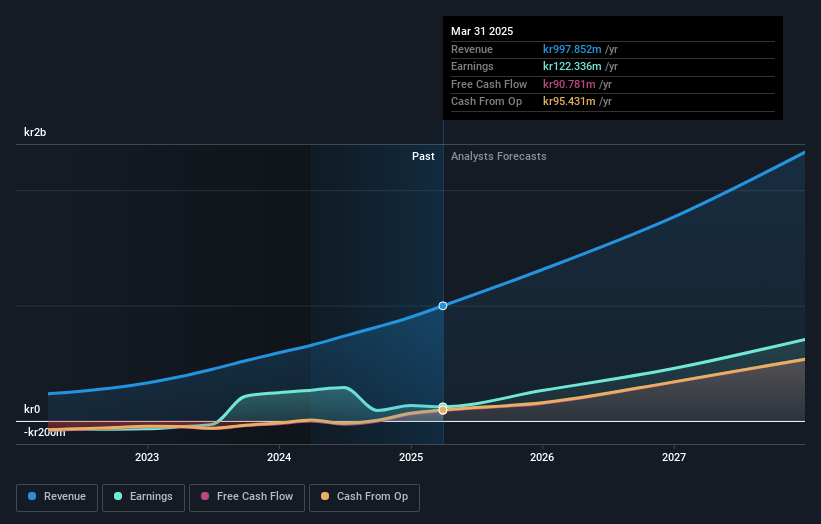821x524 pixels.
Task: Click the 2024 x-axis label
Action: click(x=279, y=457)
